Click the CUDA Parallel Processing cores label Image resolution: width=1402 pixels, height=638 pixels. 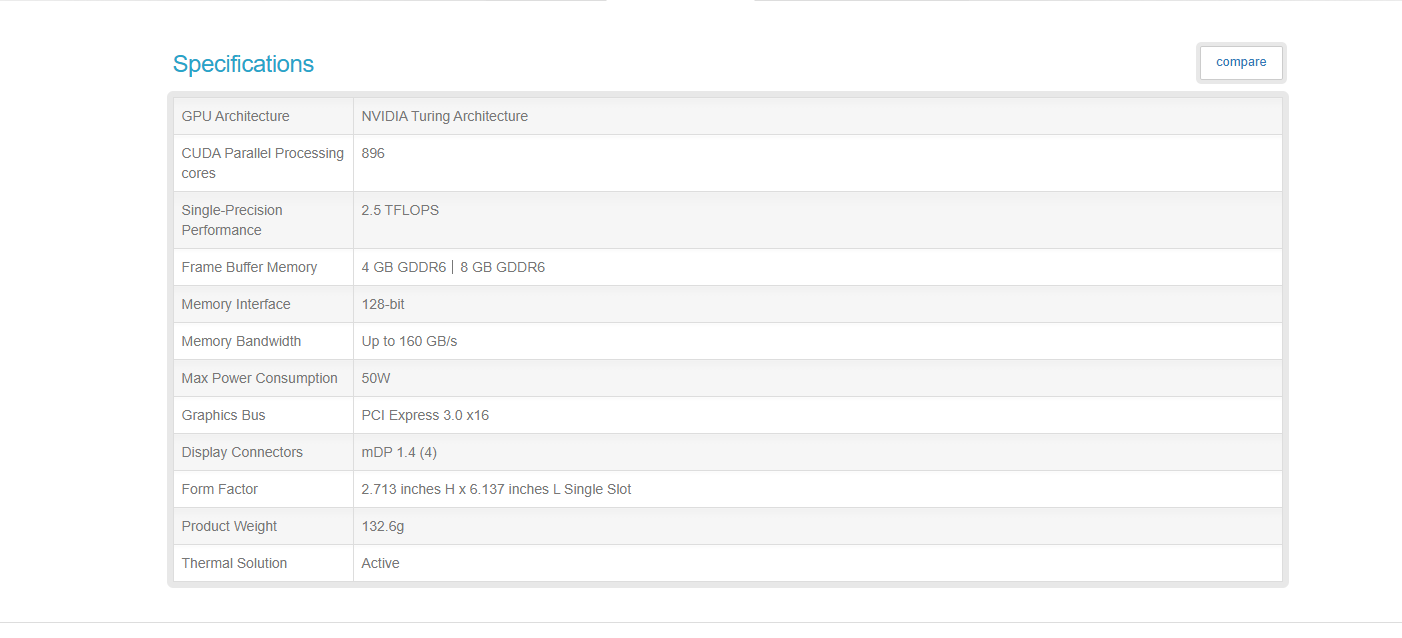pos(262,163)
